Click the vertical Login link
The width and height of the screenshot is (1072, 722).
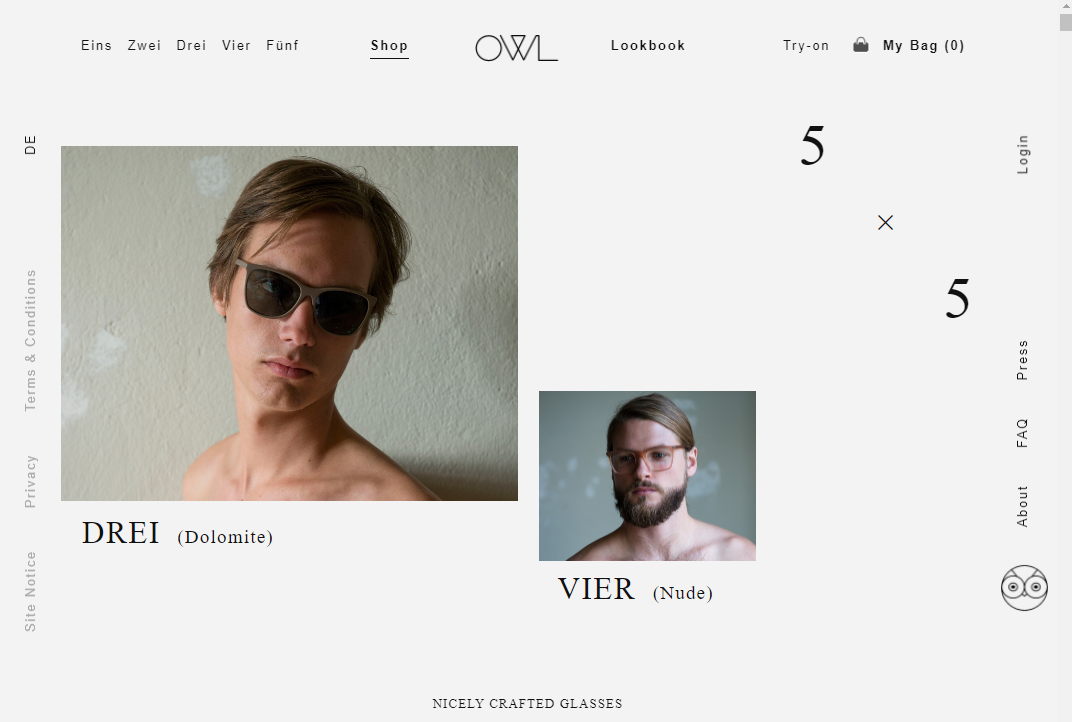point(1023,155)
